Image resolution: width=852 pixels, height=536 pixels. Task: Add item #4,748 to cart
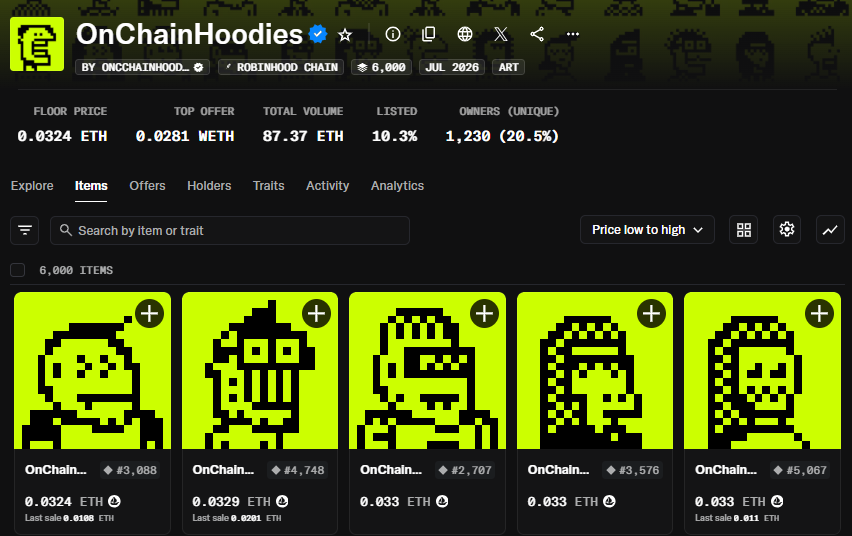click(x=316, y=313)
